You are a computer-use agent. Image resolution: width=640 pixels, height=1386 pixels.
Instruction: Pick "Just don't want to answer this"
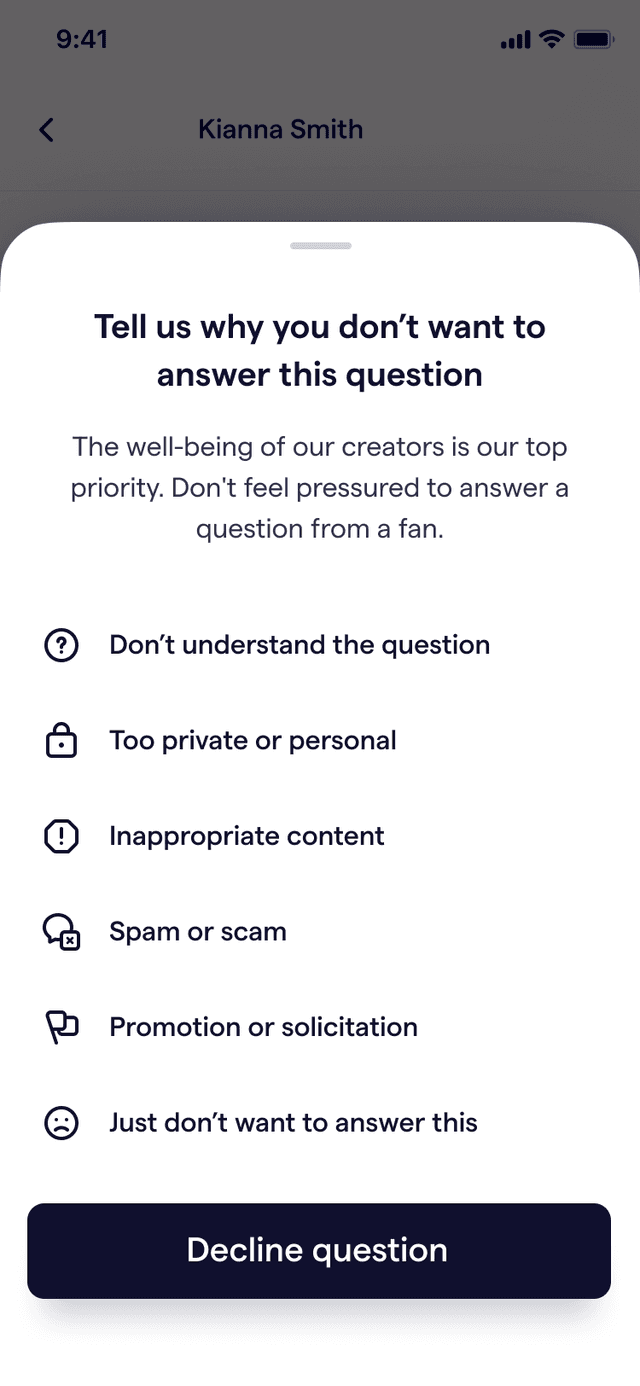tap(320, 1123)
